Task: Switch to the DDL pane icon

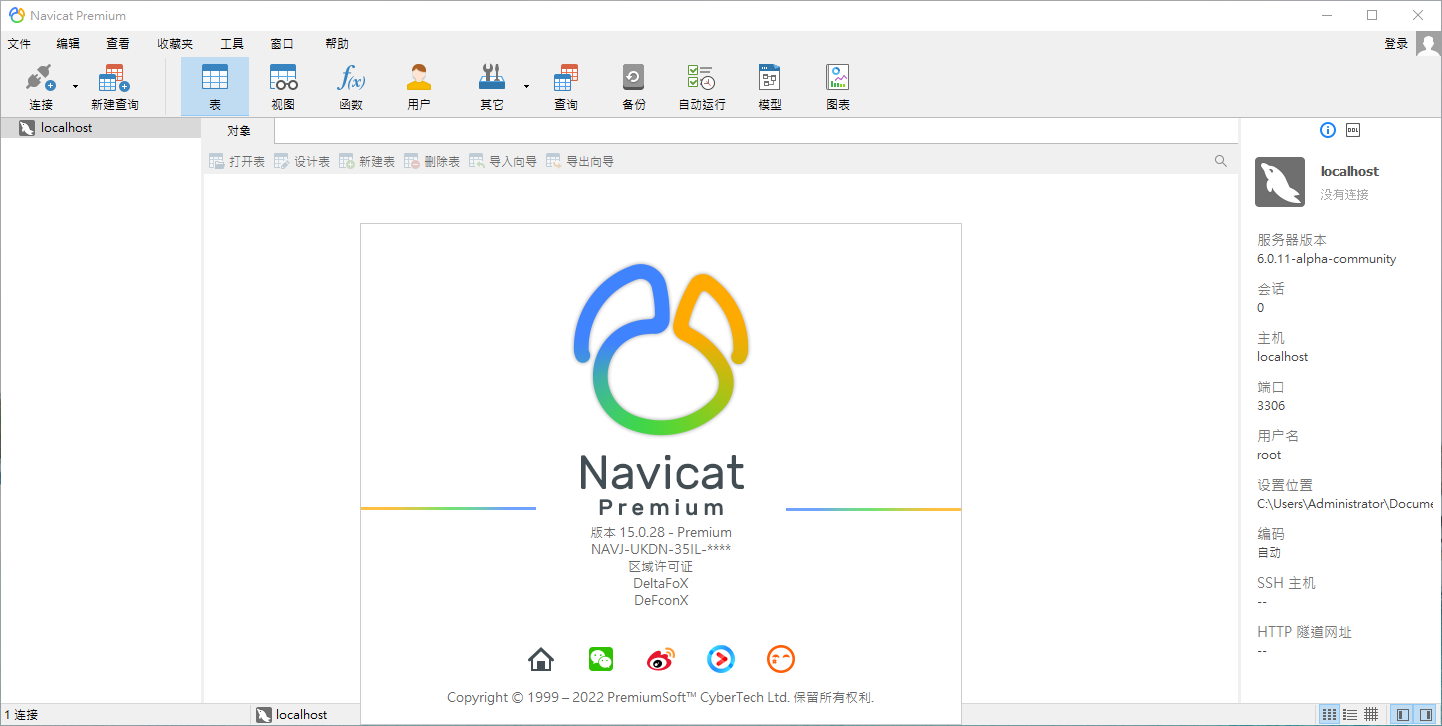Action: pyautogui.click(x=1353, y=130)
